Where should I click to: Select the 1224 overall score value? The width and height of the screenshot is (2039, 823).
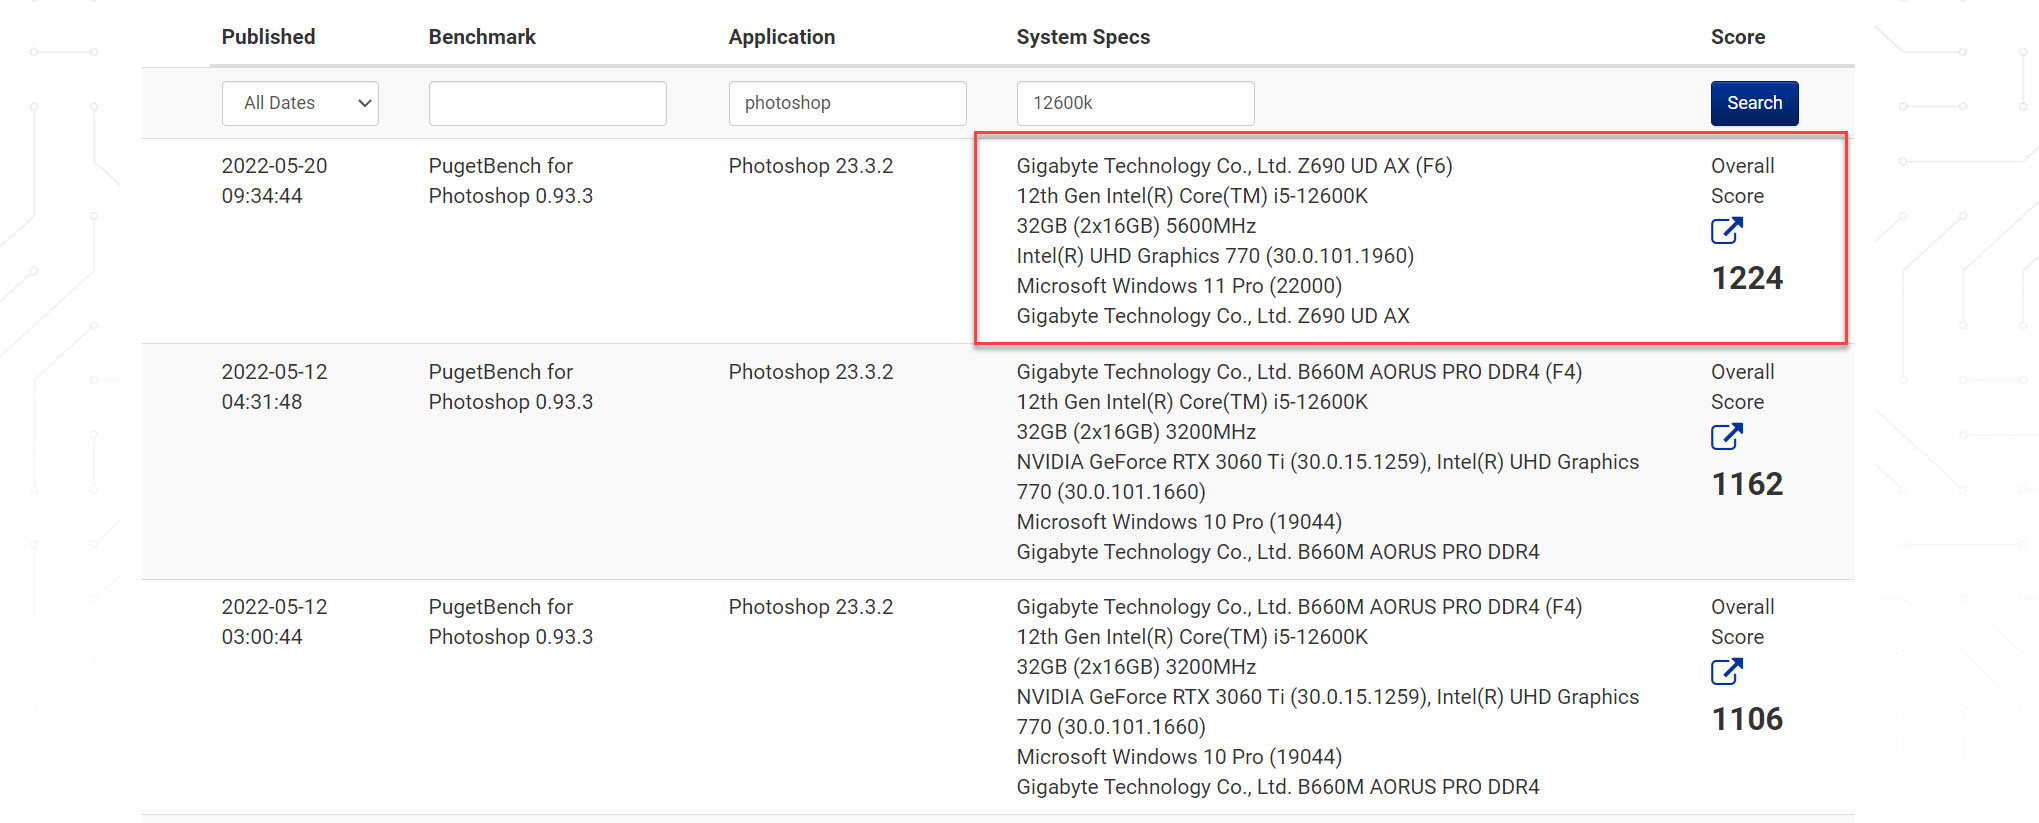[x=1747, y=278]
